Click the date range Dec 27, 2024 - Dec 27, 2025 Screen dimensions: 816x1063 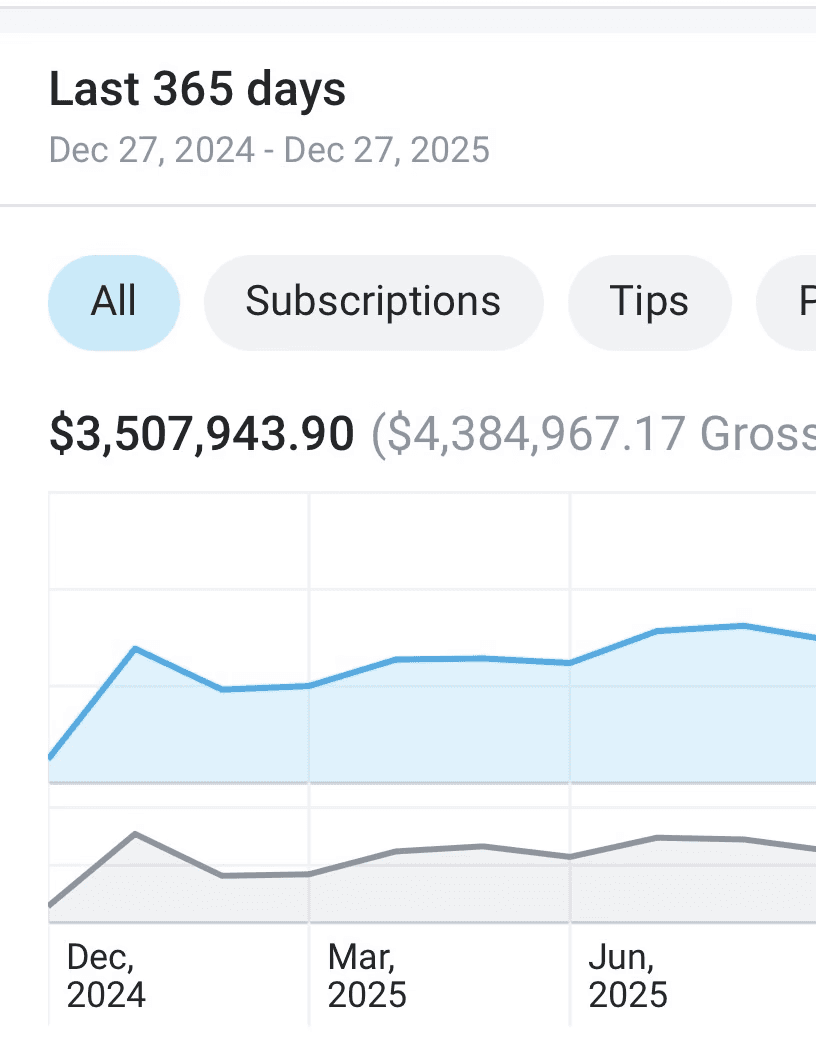(269, 150)
